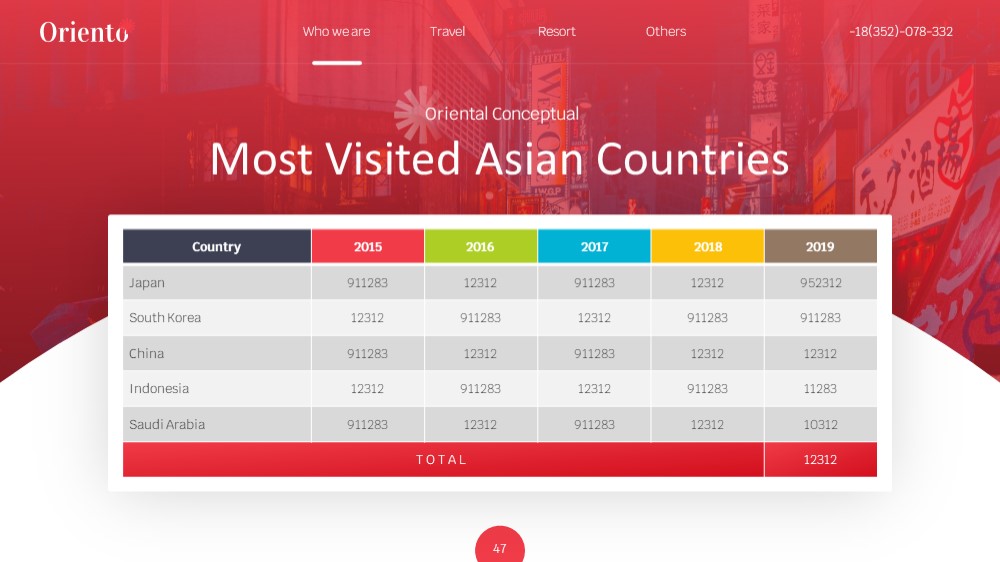Screen dimensions: 1000x562
Task: Open the Travel menu item
Action: point(447,31)
